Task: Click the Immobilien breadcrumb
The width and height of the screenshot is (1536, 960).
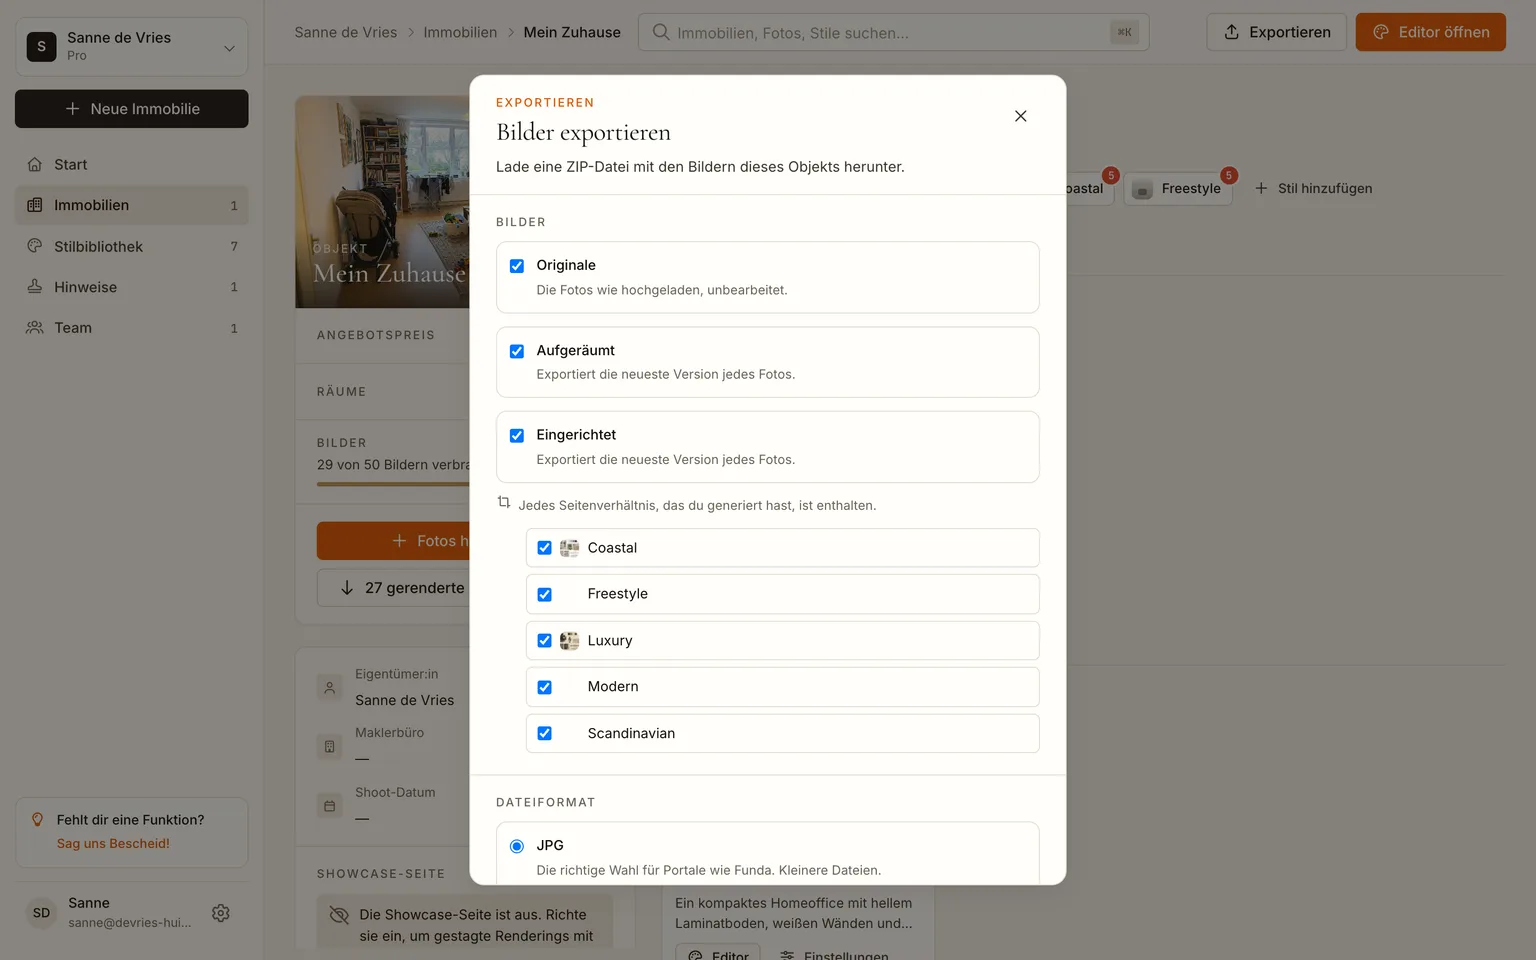Action: tap(460, 32)
